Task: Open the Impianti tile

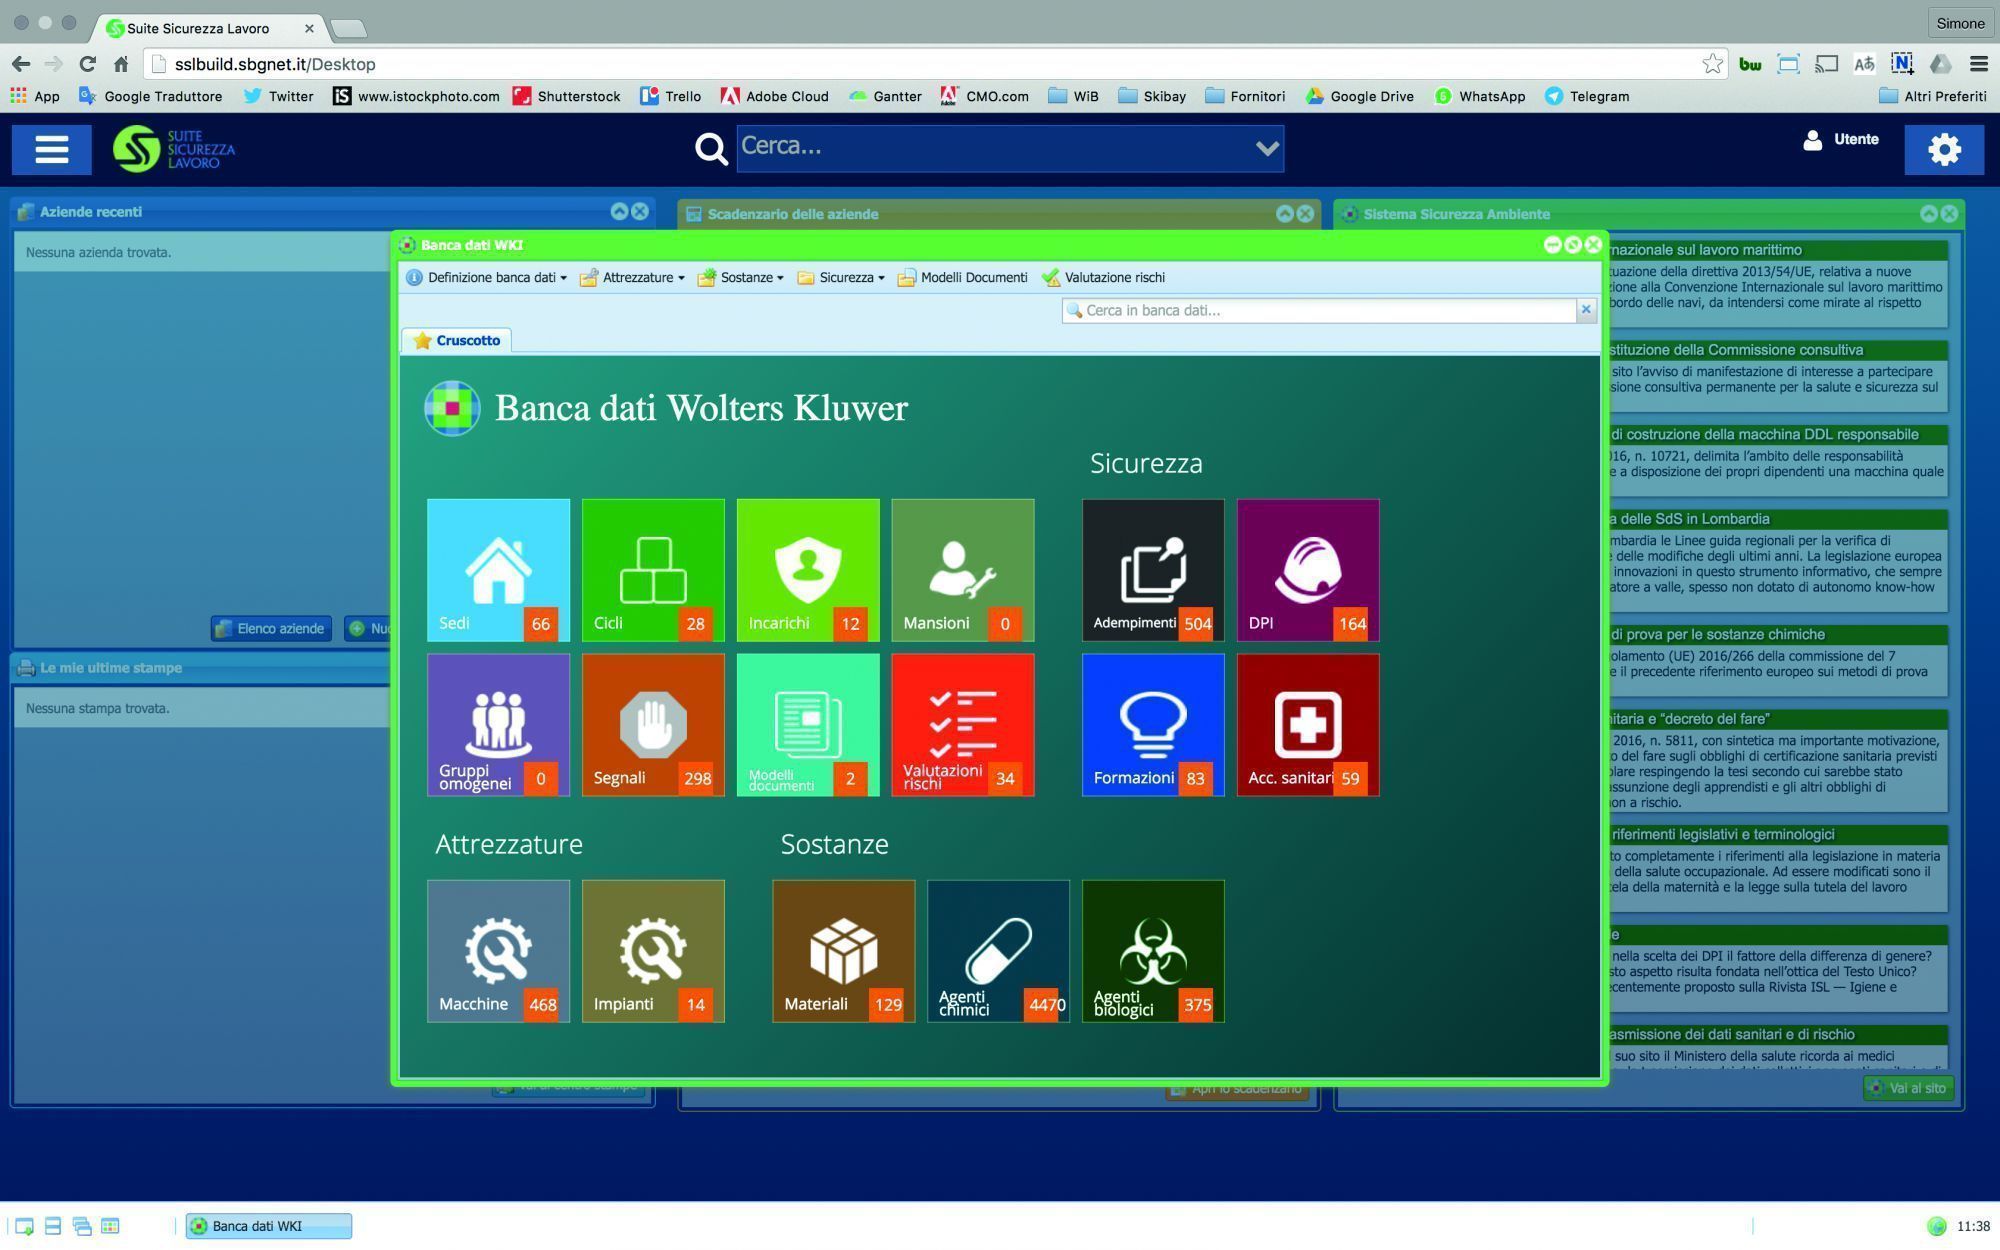Action: coord(653,951)
